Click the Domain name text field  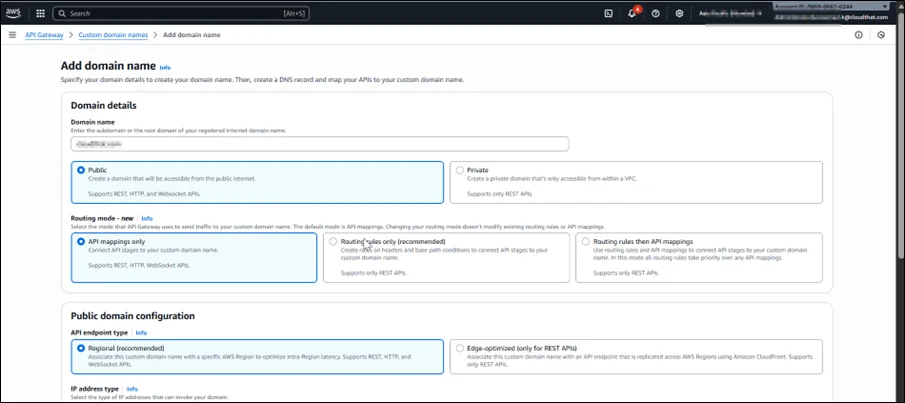[x=319, y=144]
